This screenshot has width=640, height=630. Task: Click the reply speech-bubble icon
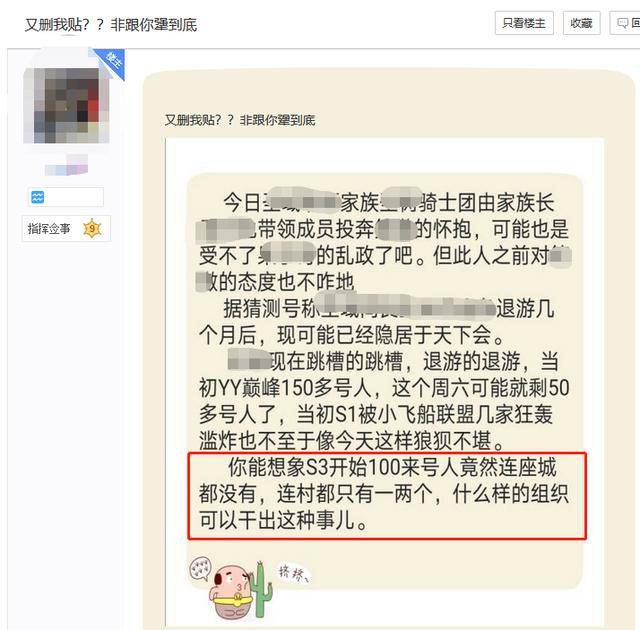[622, 23]
